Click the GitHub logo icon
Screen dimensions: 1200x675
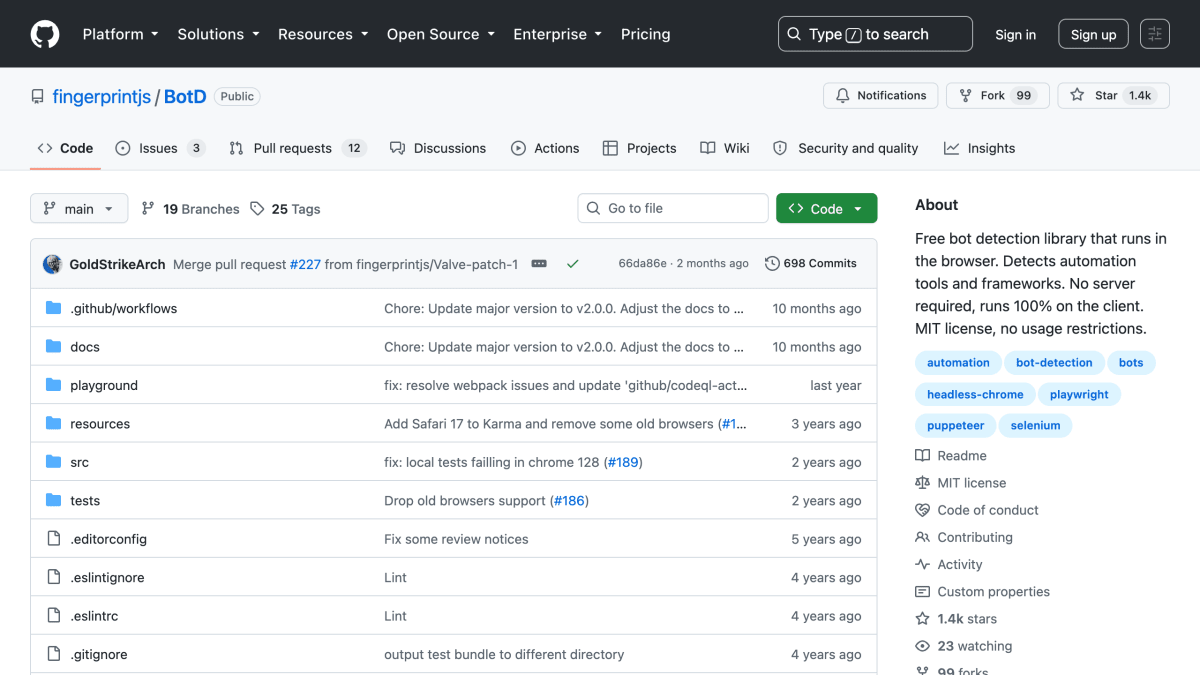[x=45, y=34]
